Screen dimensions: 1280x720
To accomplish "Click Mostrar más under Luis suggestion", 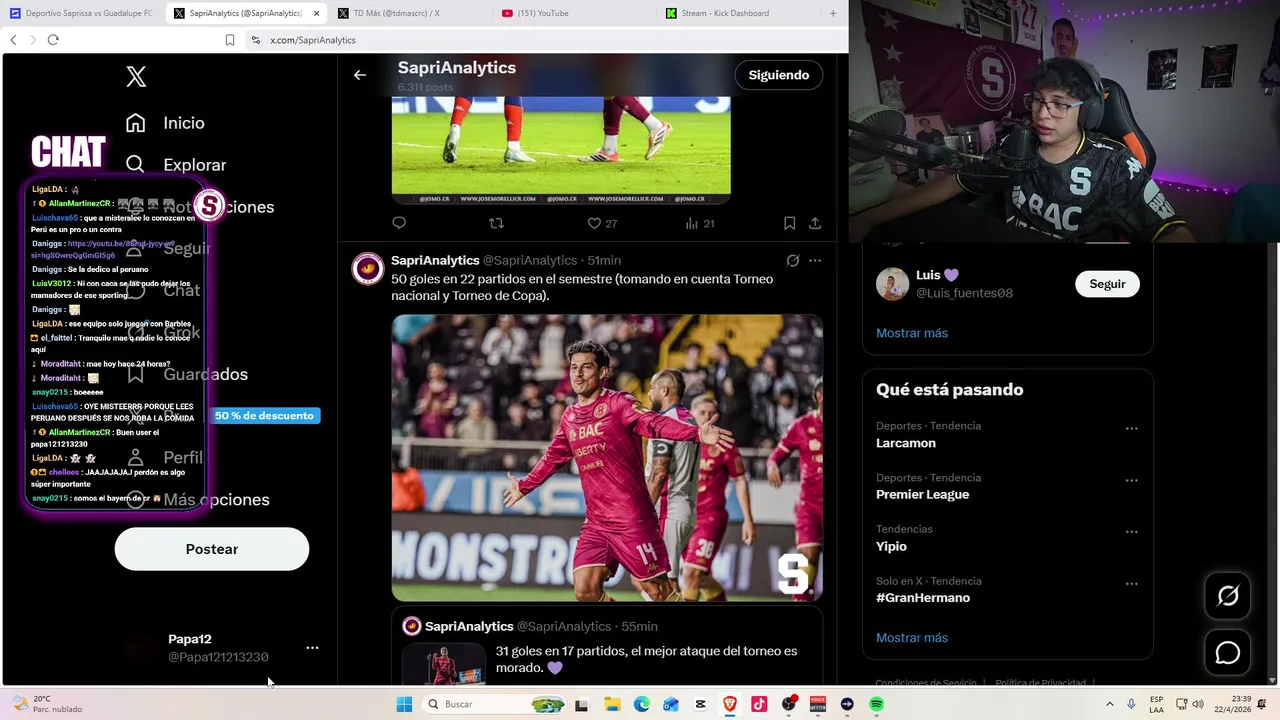I will (x=912, y=333).
